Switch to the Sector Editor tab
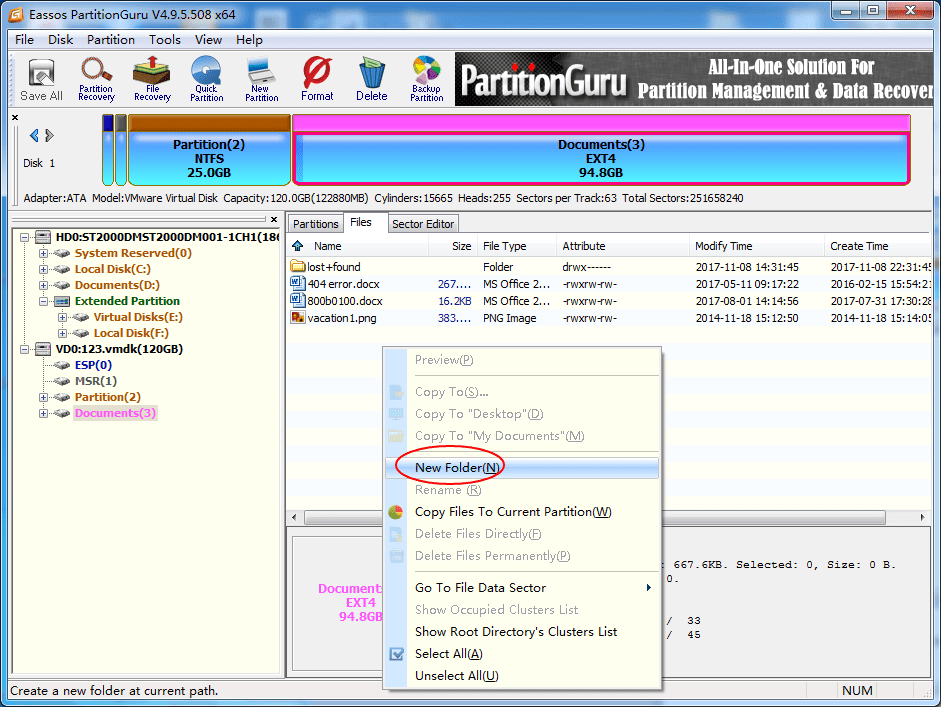 coord(422,223)
